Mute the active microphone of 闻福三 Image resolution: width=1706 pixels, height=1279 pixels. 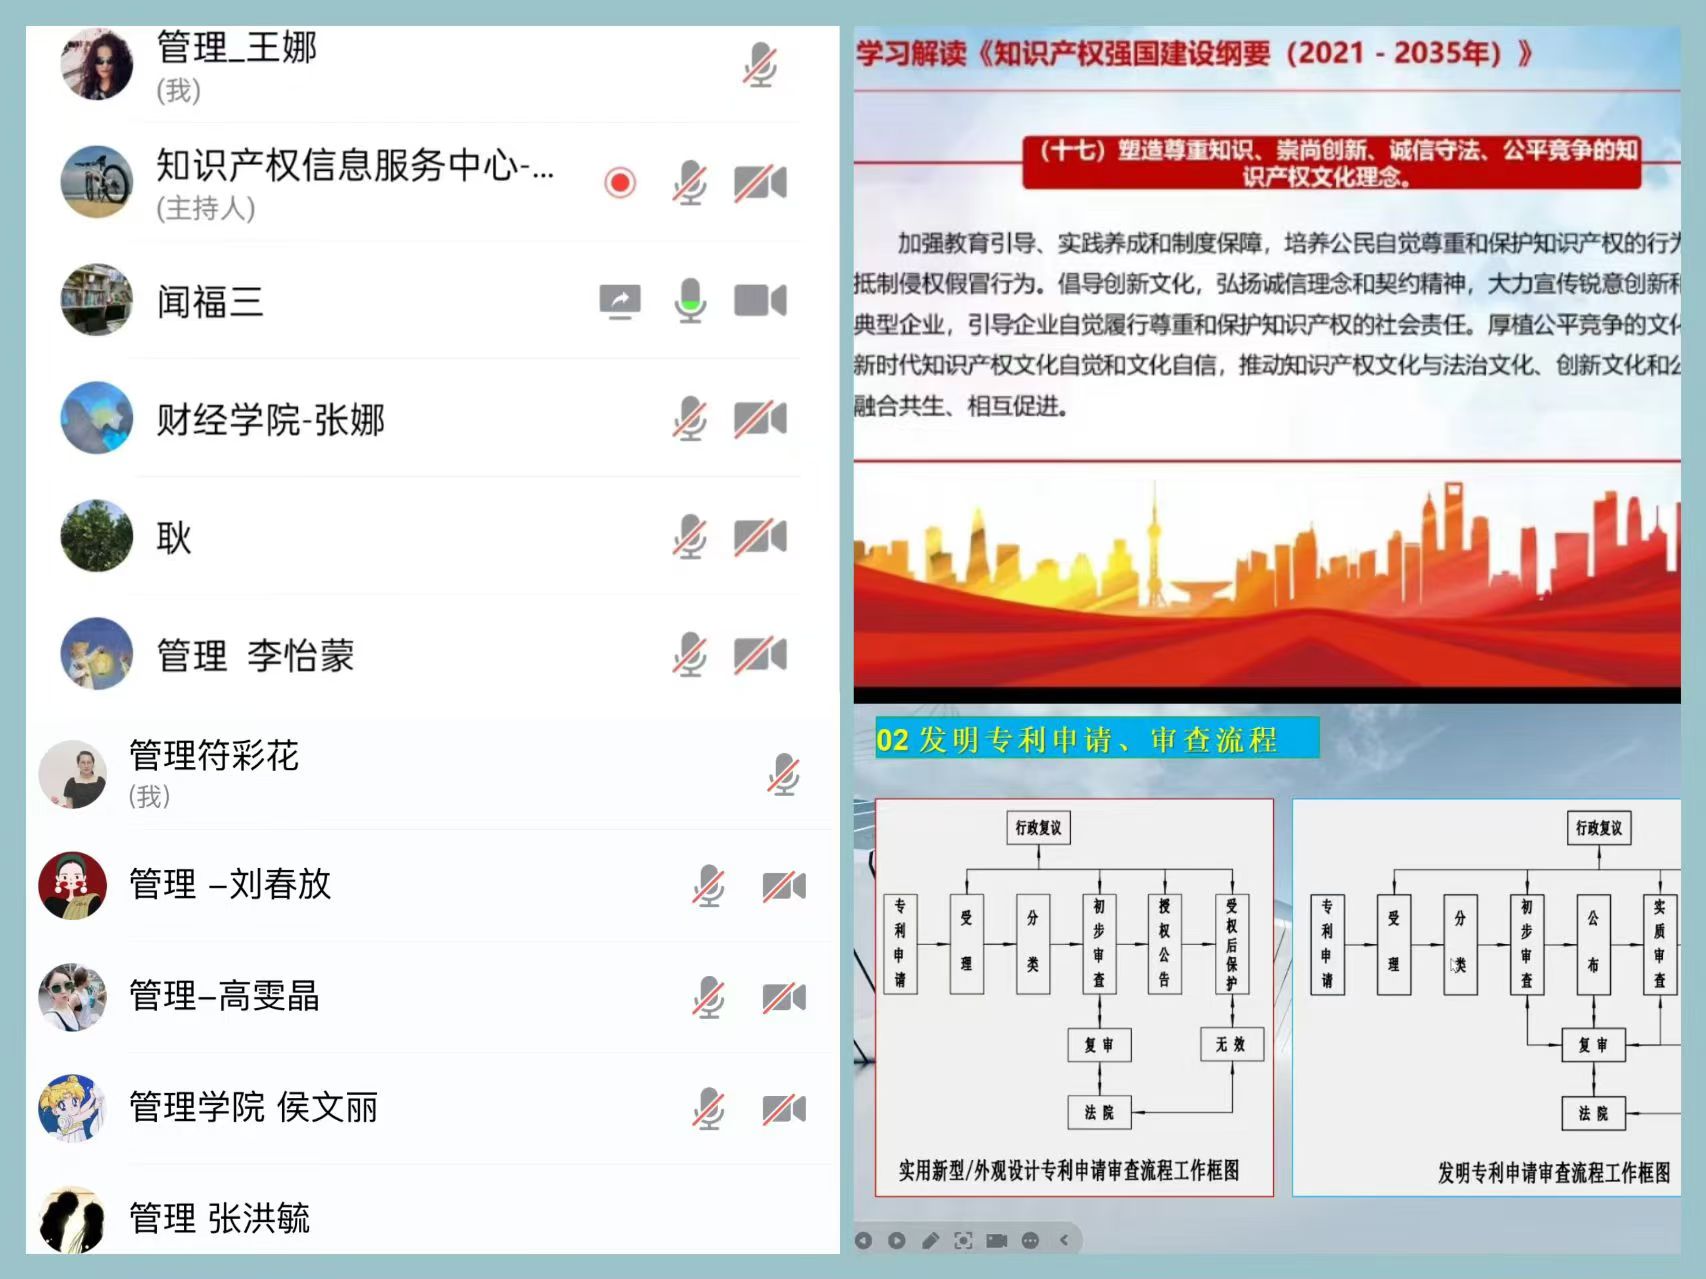[690, 300]
